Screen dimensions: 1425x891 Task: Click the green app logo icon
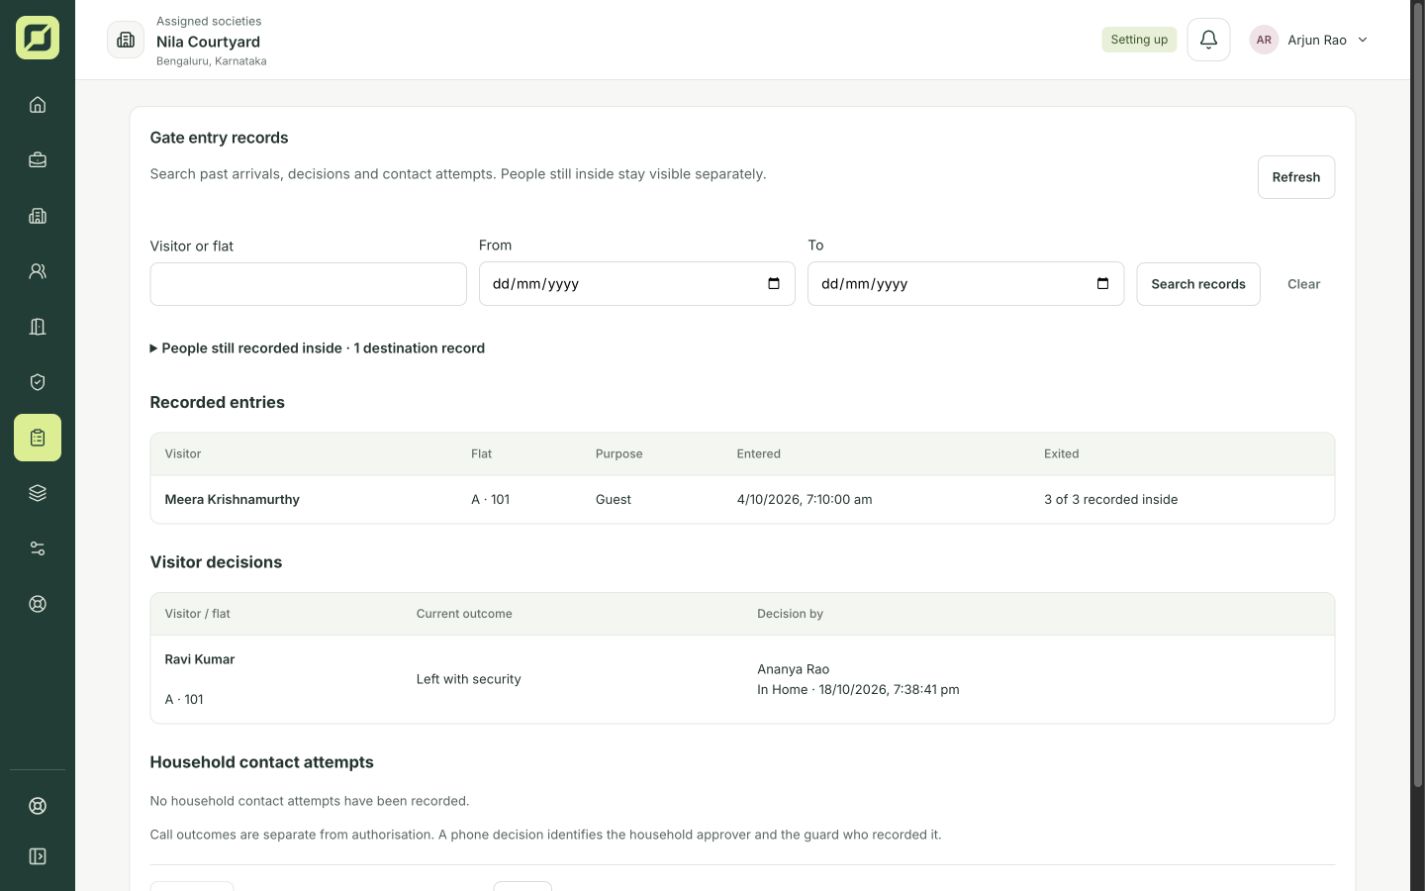coord(37,38)
